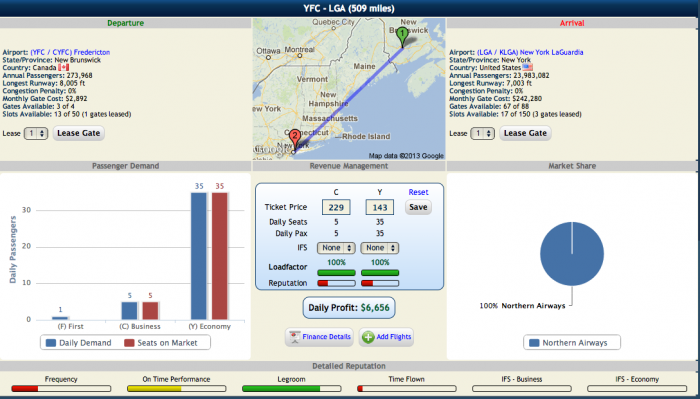The height and width of the screenshot is (399, 700).
Task: Click the 'Longest Runway: 7,003 ft' text
Action: (490, 83)
